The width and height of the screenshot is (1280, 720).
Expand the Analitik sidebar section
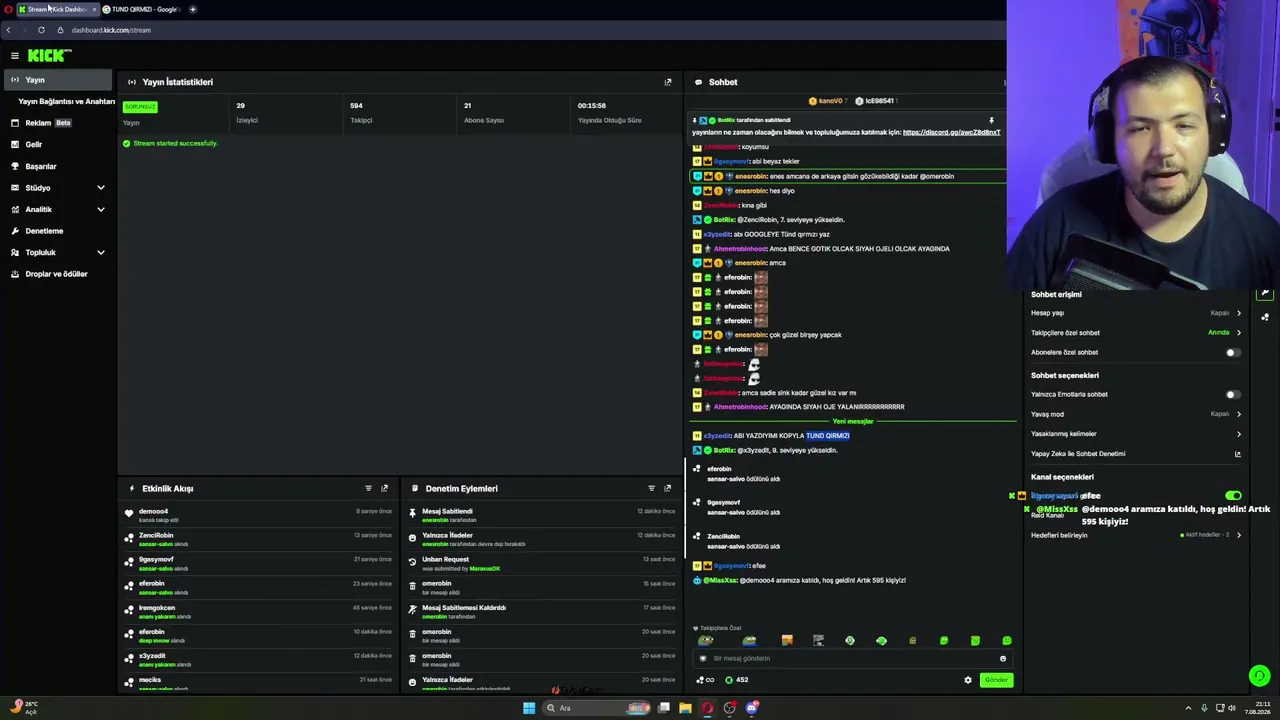pyautogui.click(x=100, y=209)
